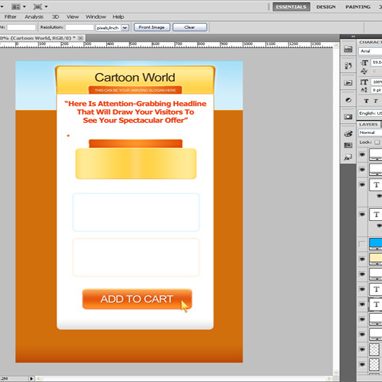The image size is (382, 382).
Task: Hide the bottom-most visible layer's eye icon
Action: 362,364
